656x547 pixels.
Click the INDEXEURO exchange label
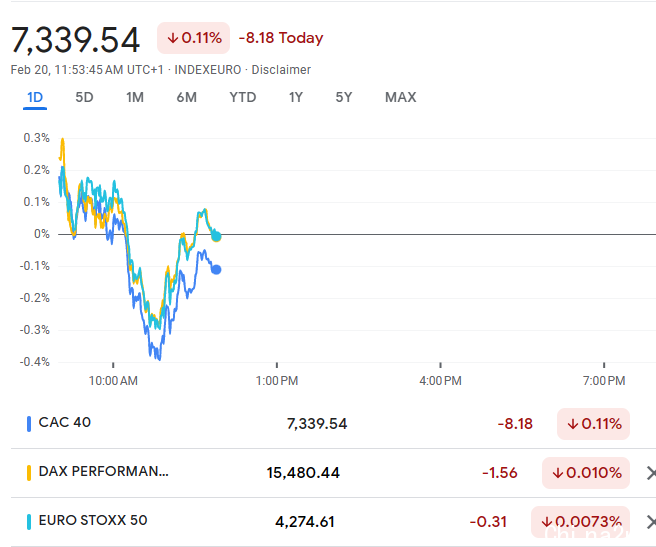click(208, 70)
